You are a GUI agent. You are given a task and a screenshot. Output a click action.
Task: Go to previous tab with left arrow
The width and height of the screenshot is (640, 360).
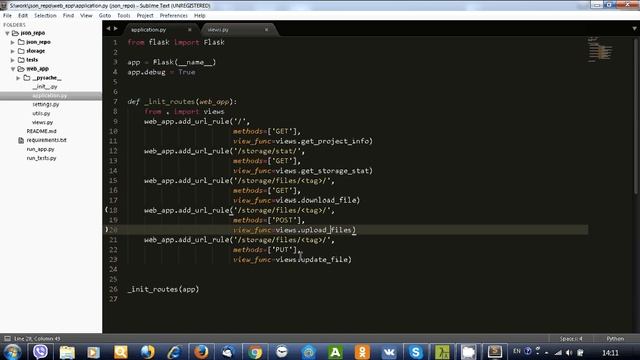pos(108,29)
